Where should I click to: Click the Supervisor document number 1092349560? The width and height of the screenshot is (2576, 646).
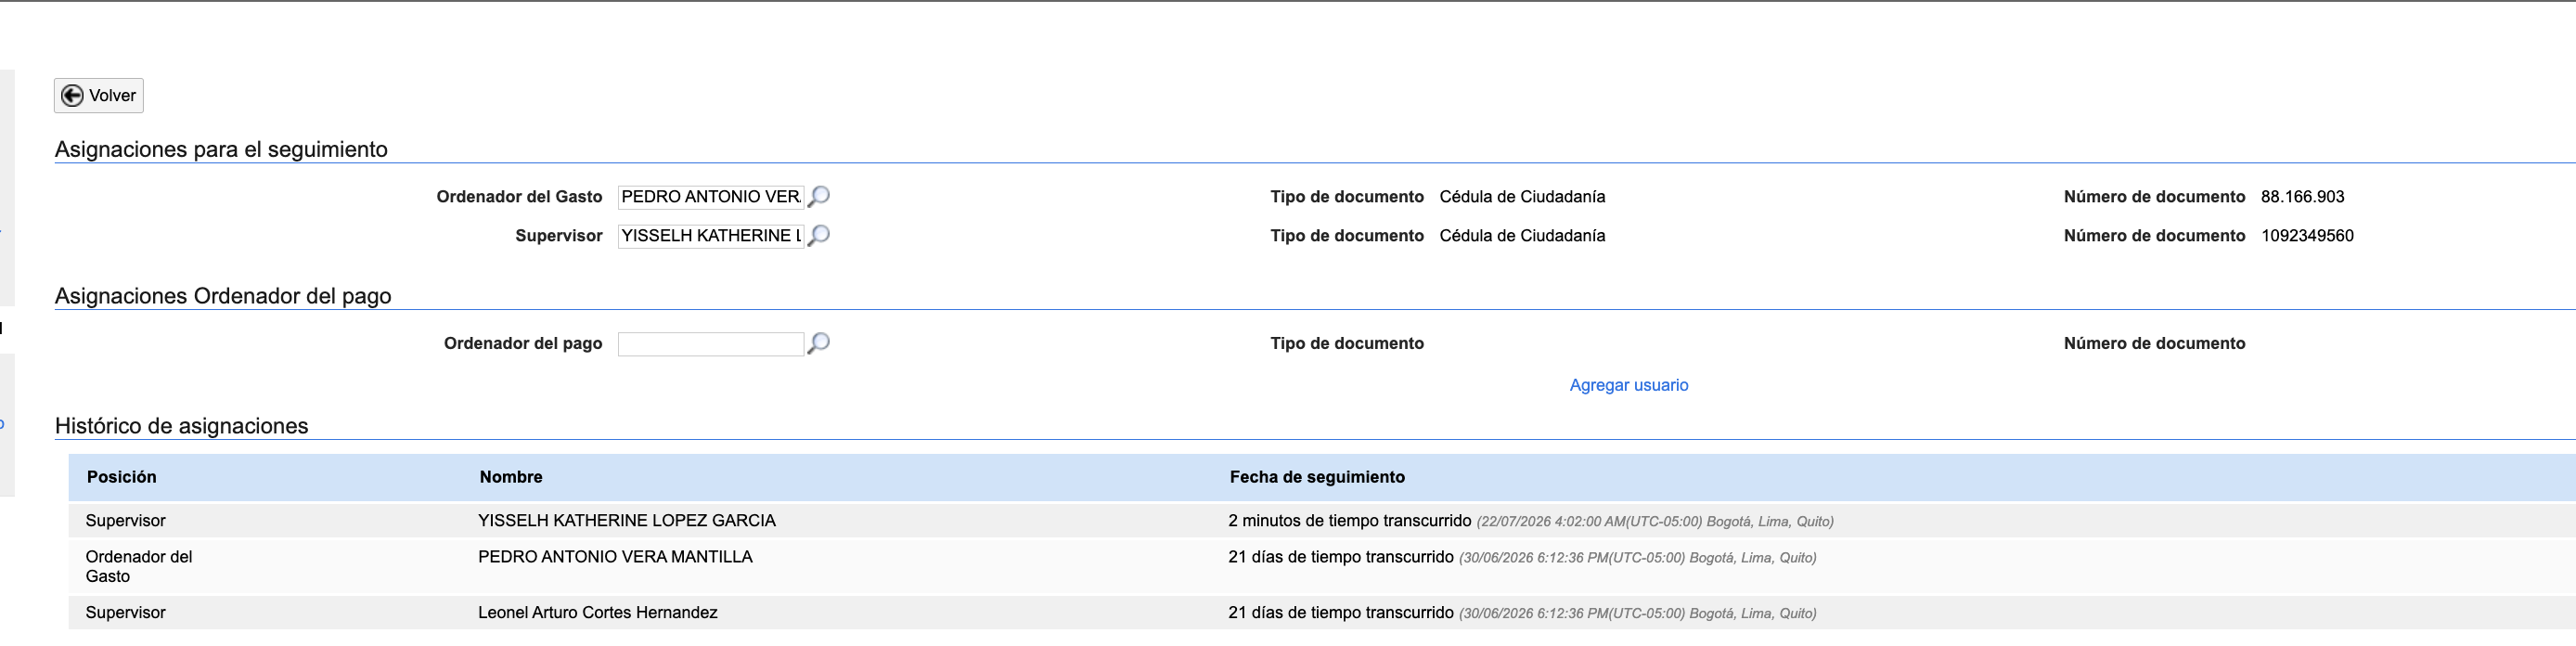[x=2307, y=236]
